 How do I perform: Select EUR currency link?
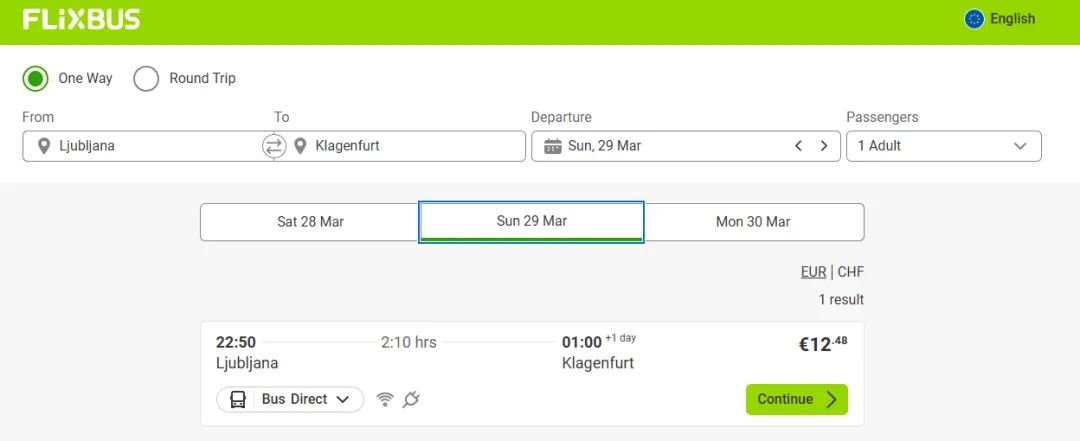pyautogui.click(x=813, y=272)
